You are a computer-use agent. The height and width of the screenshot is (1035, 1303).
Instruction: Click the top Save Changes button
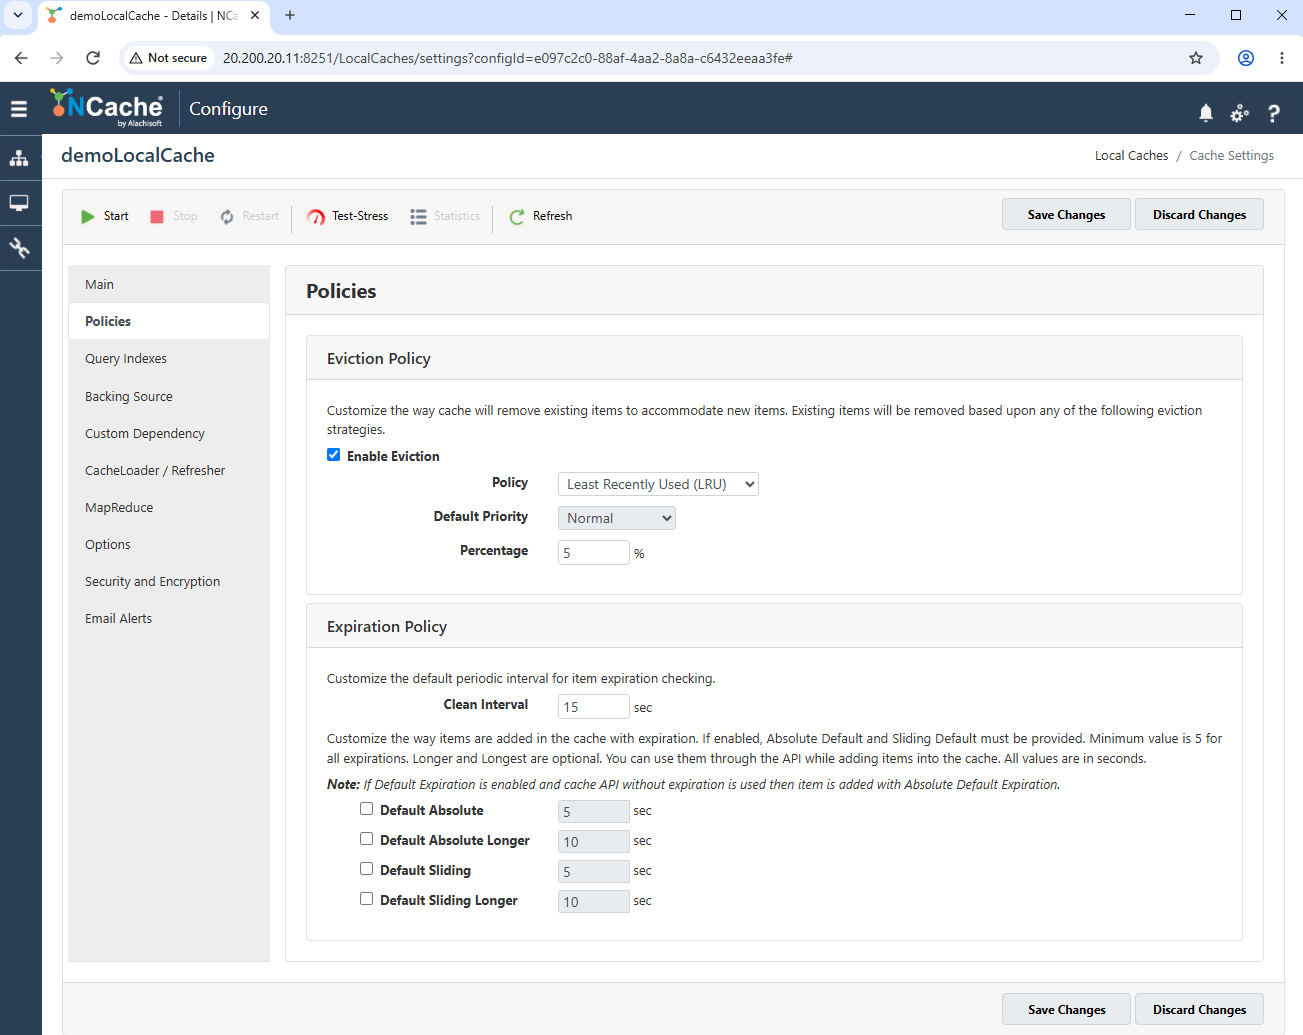pyautogui.click(x=1066, y=215)
